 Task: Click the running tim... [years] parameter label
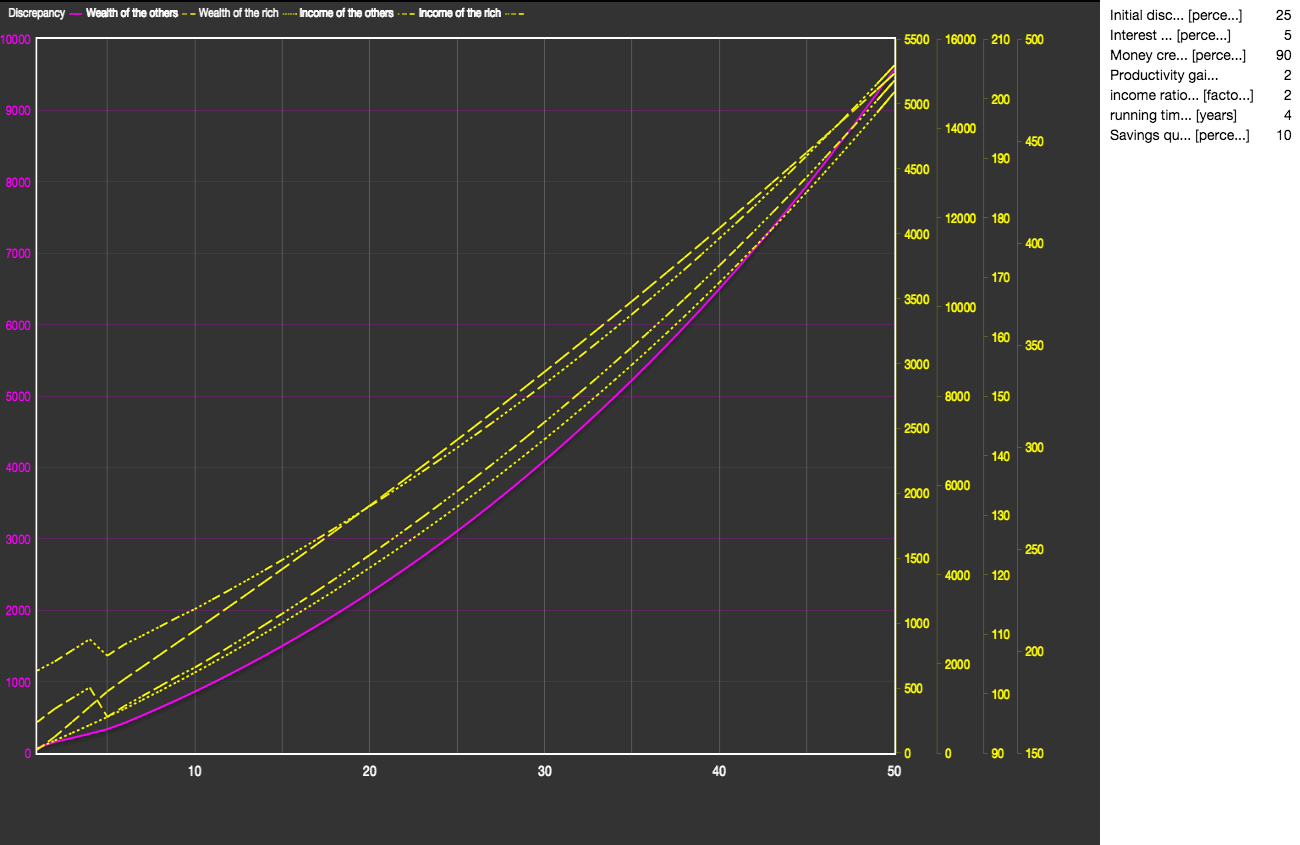[1173, 116]
